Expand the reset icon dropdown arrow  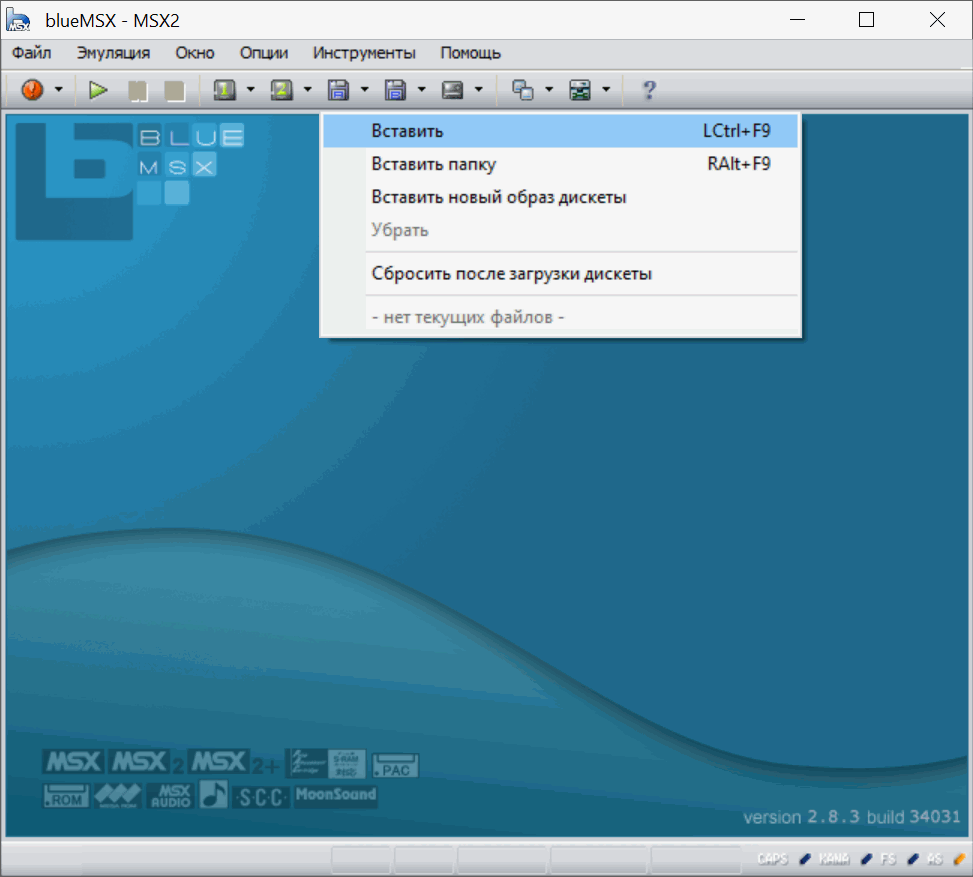(59, 89)
